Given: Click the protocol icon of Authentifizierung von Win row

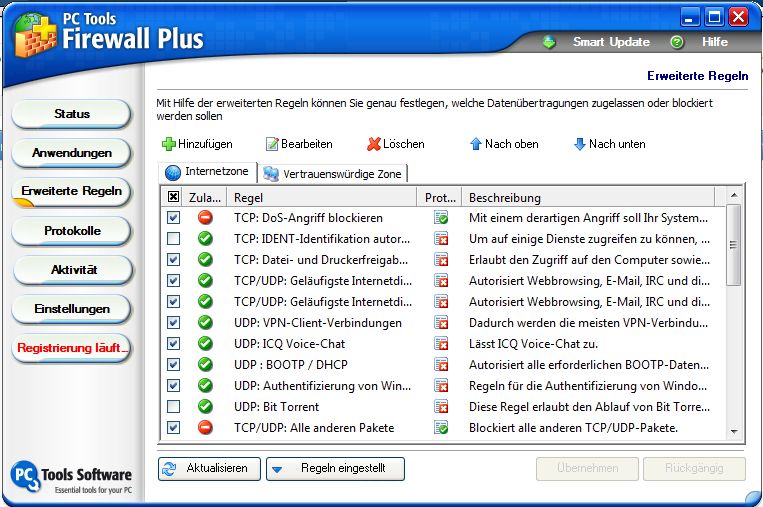Looking at the screenshot, I should [441, 385].
